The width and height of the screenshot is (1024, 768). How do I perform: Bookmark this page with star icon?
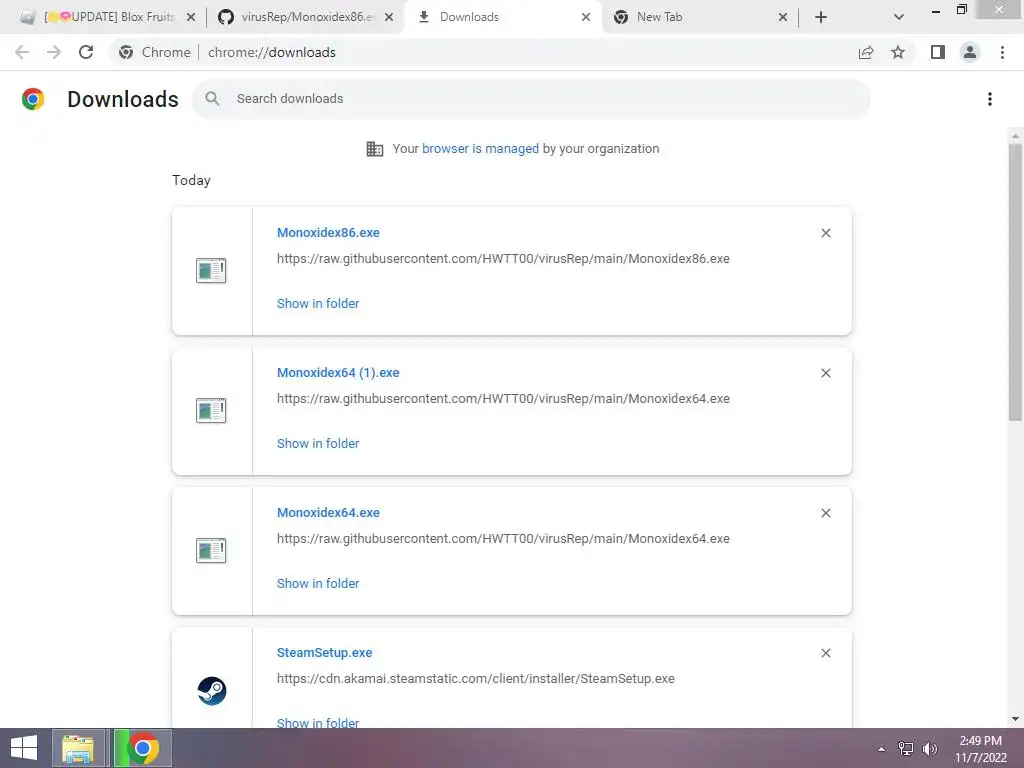[898, 52]
